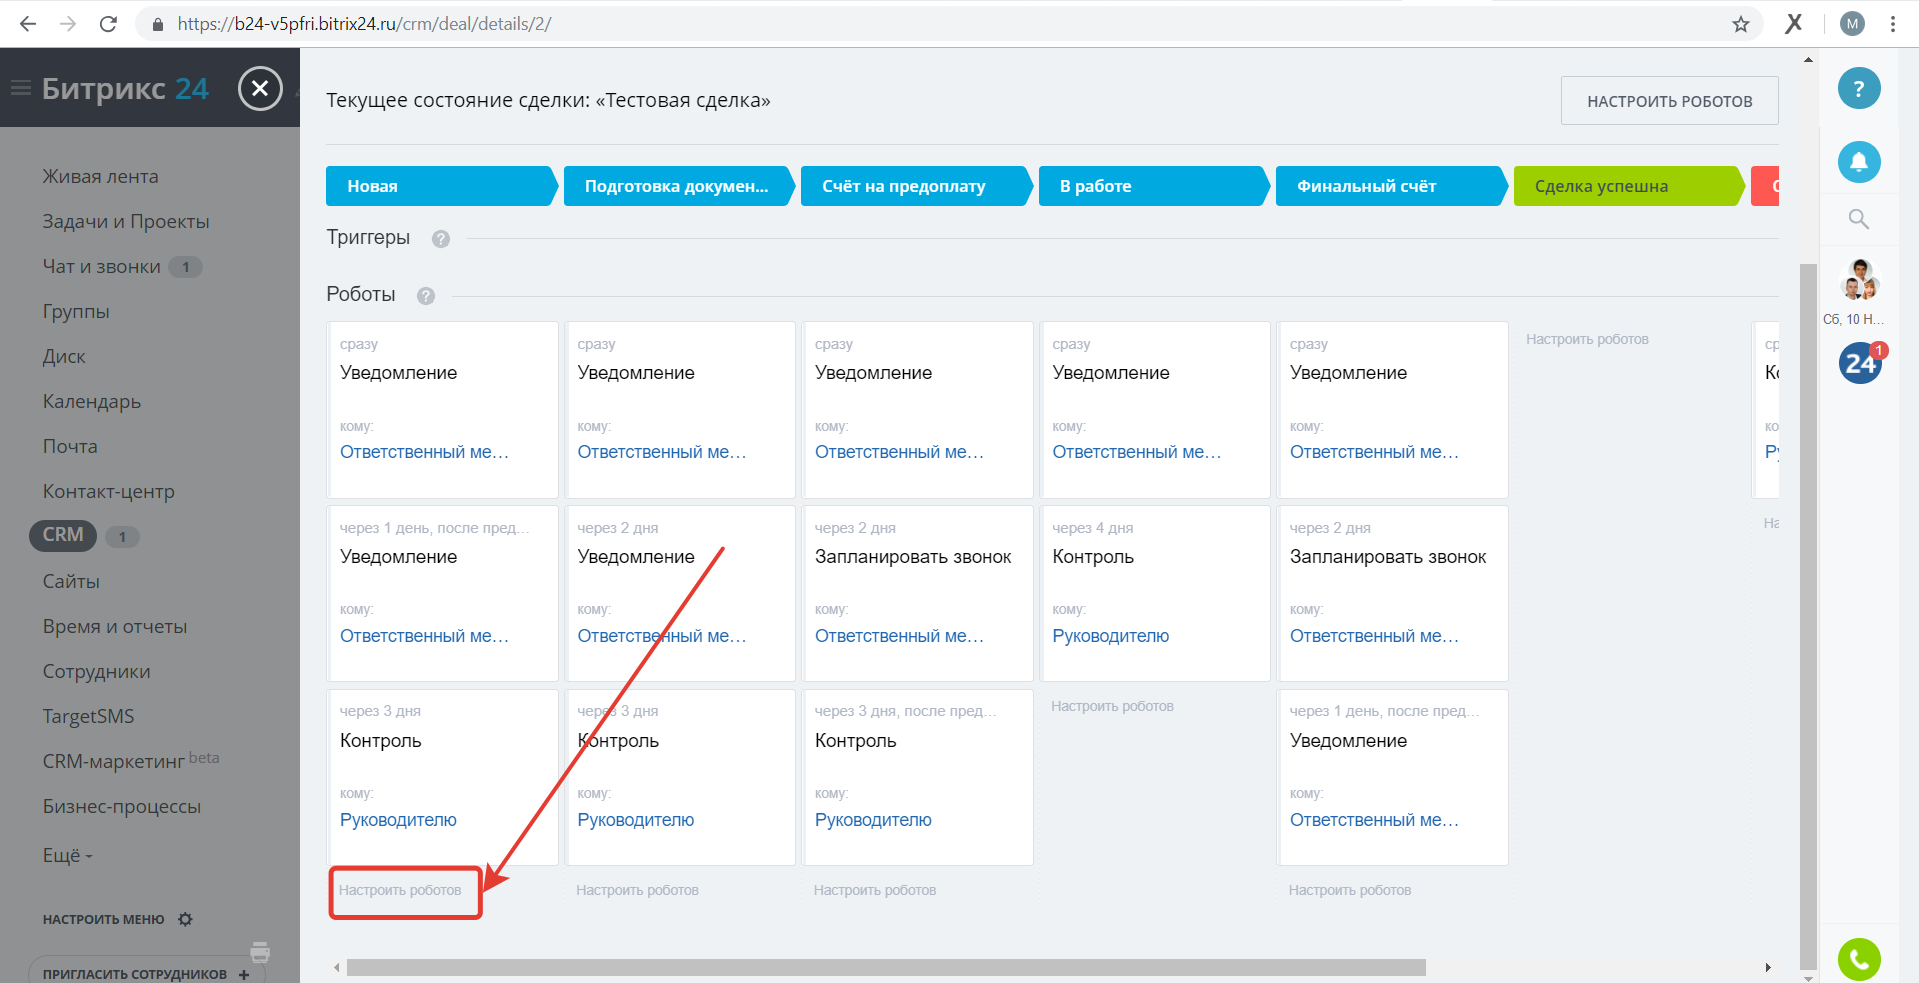This screenshot has height=983, width=1919.
Task: Click Руководителю in Новая column Контроль card
Action: pos(398,820)
